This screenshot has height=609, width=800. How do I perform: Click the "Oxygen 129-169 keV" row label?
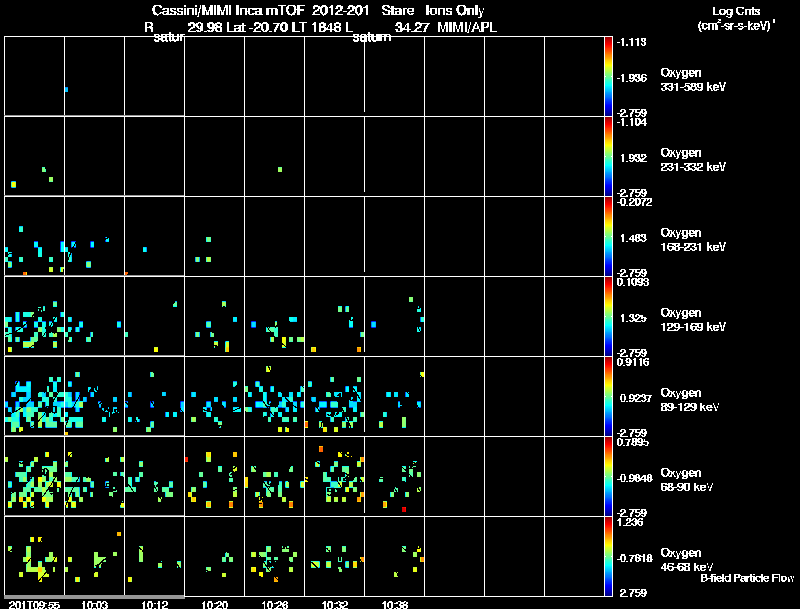693,320
